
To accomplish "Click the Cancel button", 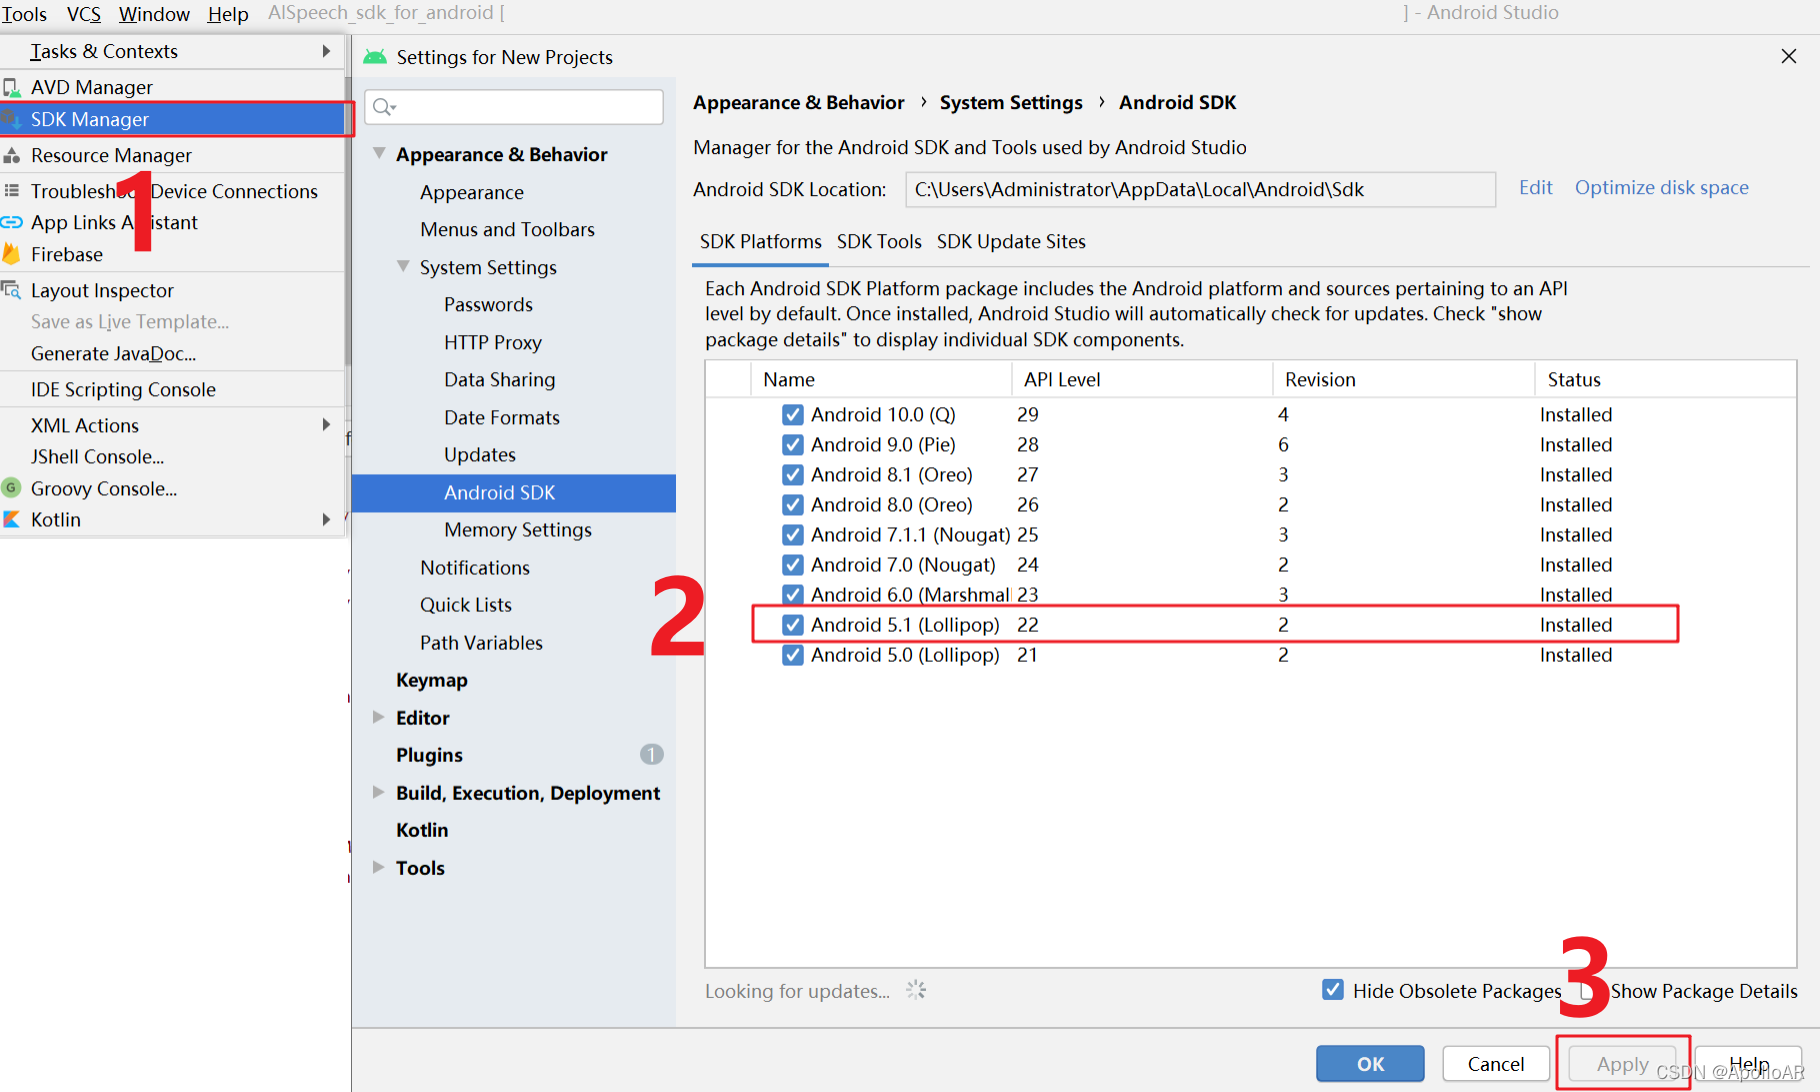I will click(1496, 1064).
